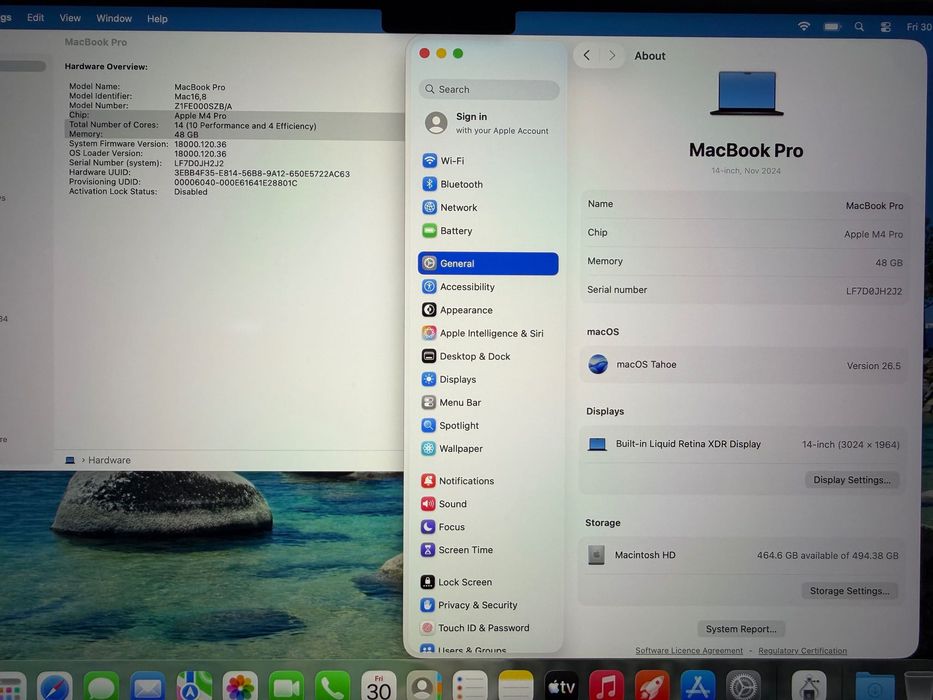This screenshot has width=933, height=700.
Task: Select the macOS Tahoe version row
Action: pyautogui.click(x=744, y=364)
